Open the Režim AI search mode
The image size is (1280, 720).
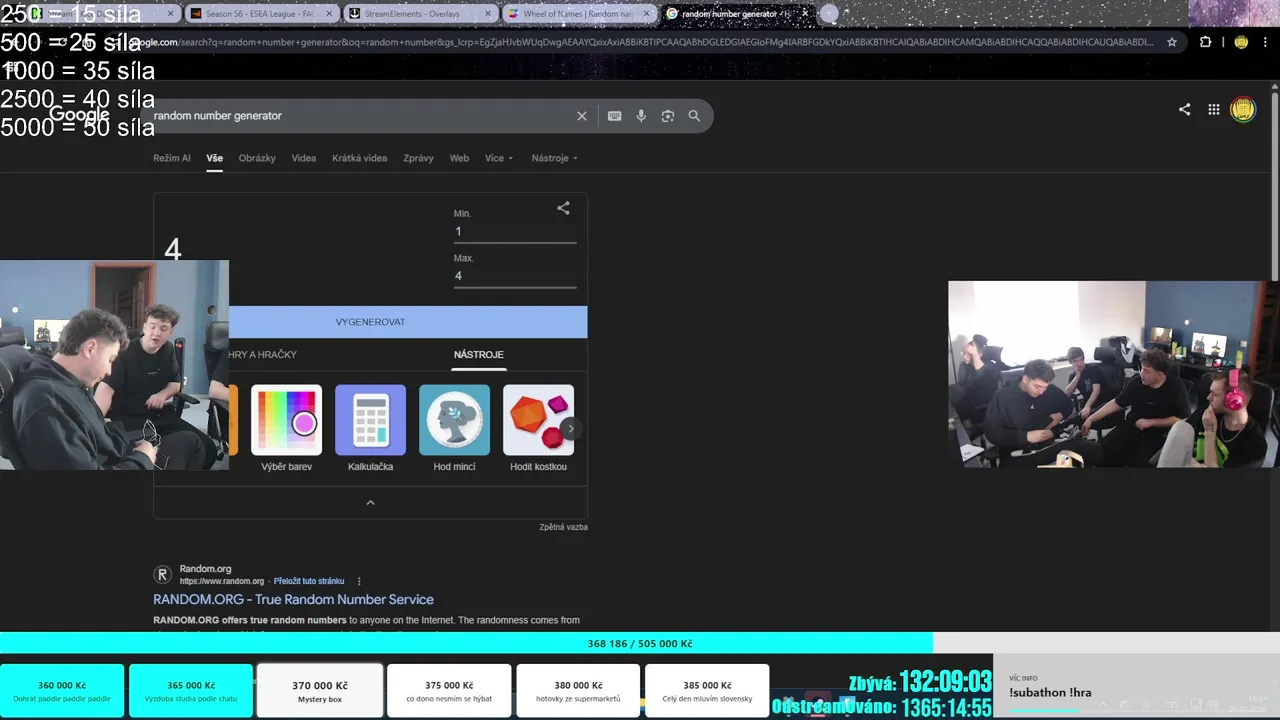tap(171, 158)
